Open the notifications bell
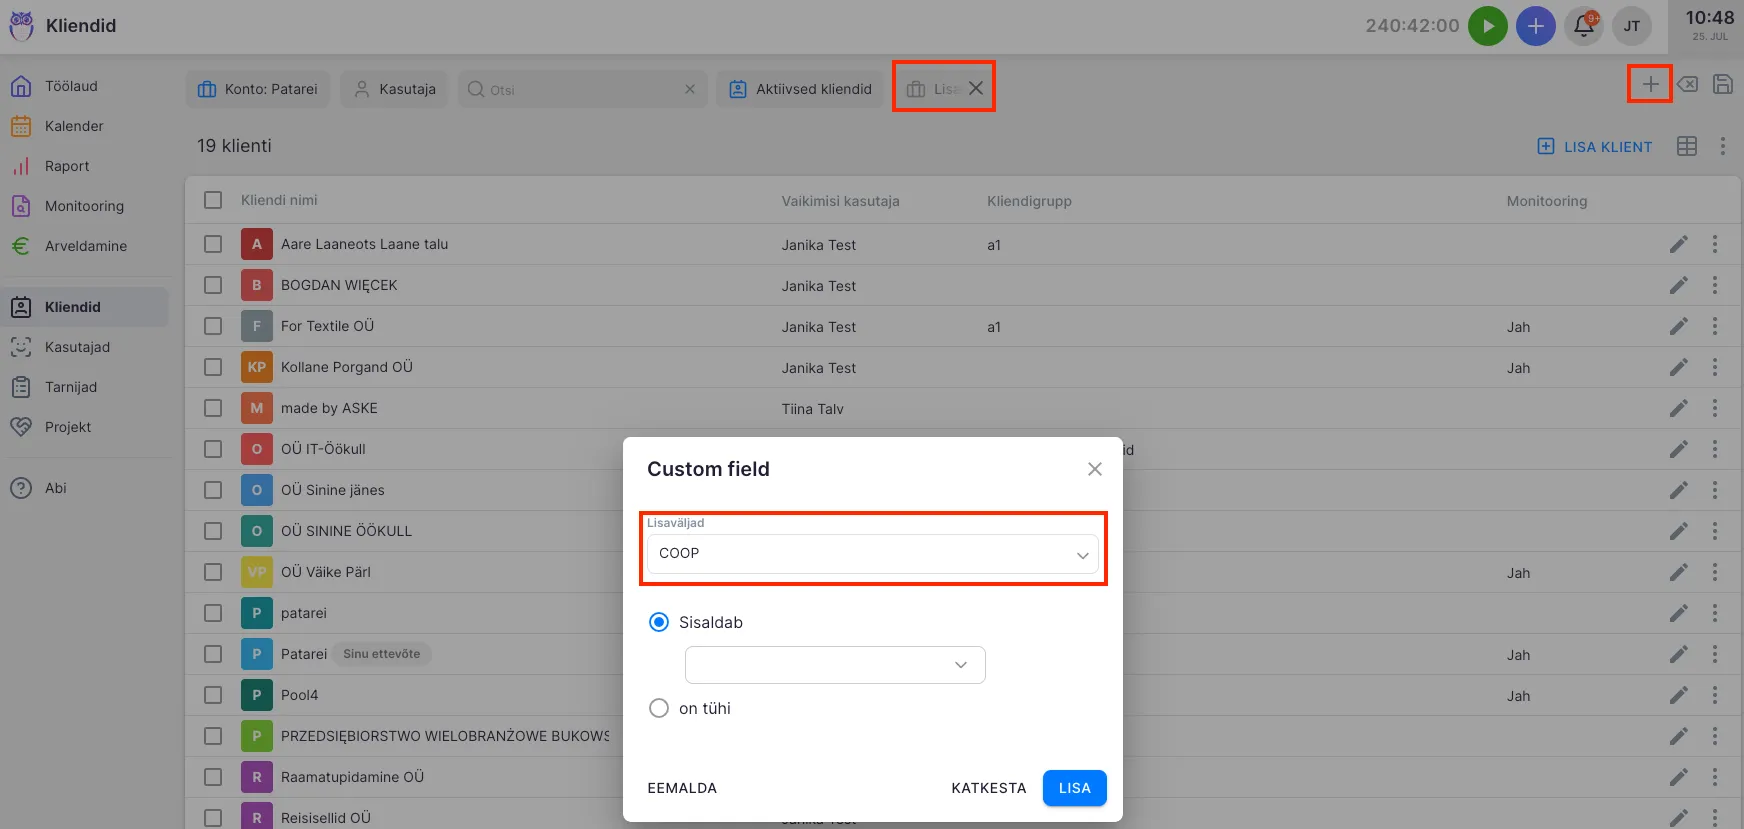This screenshot has height=829, width=1744. pyautogui.click(x=1584, y=26)
